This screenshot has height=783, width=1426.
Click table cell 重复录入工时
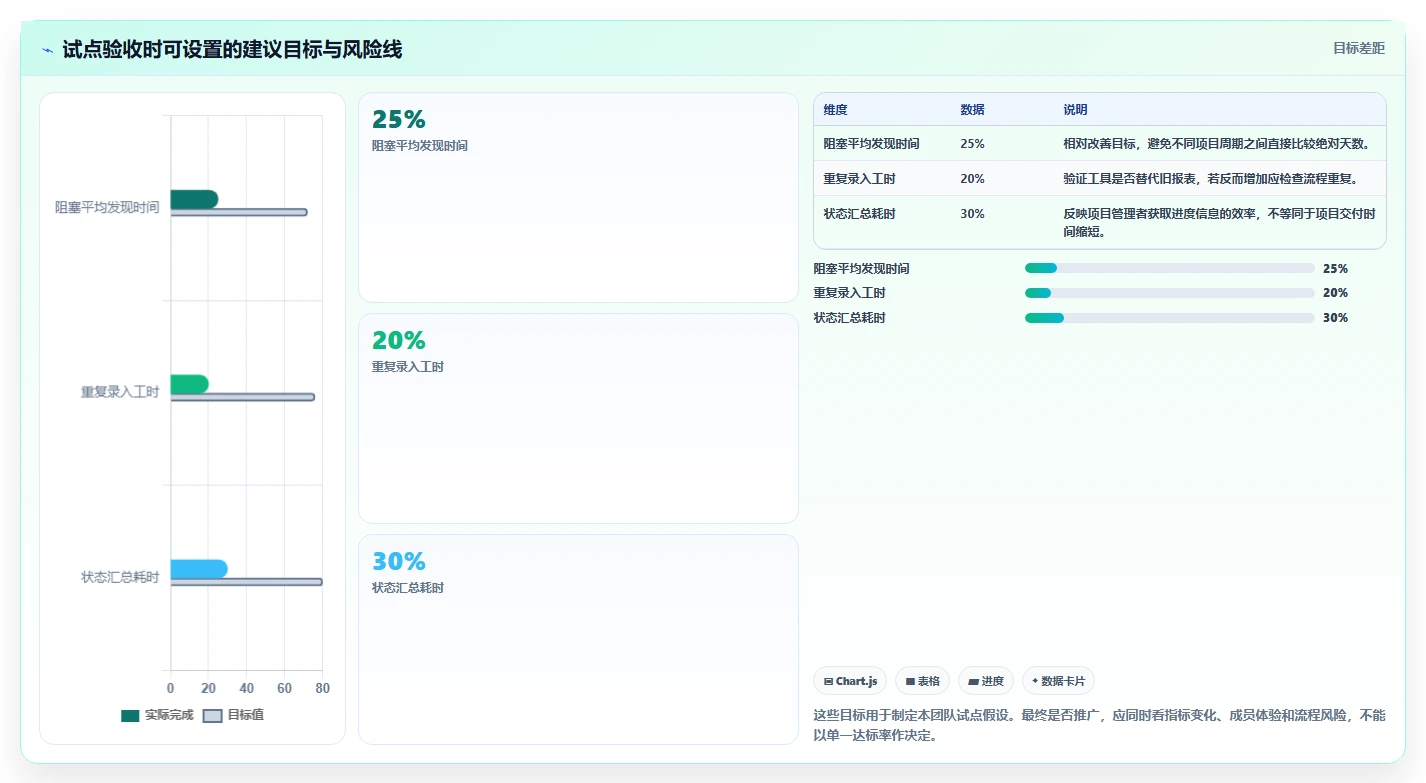pos(860,179)
